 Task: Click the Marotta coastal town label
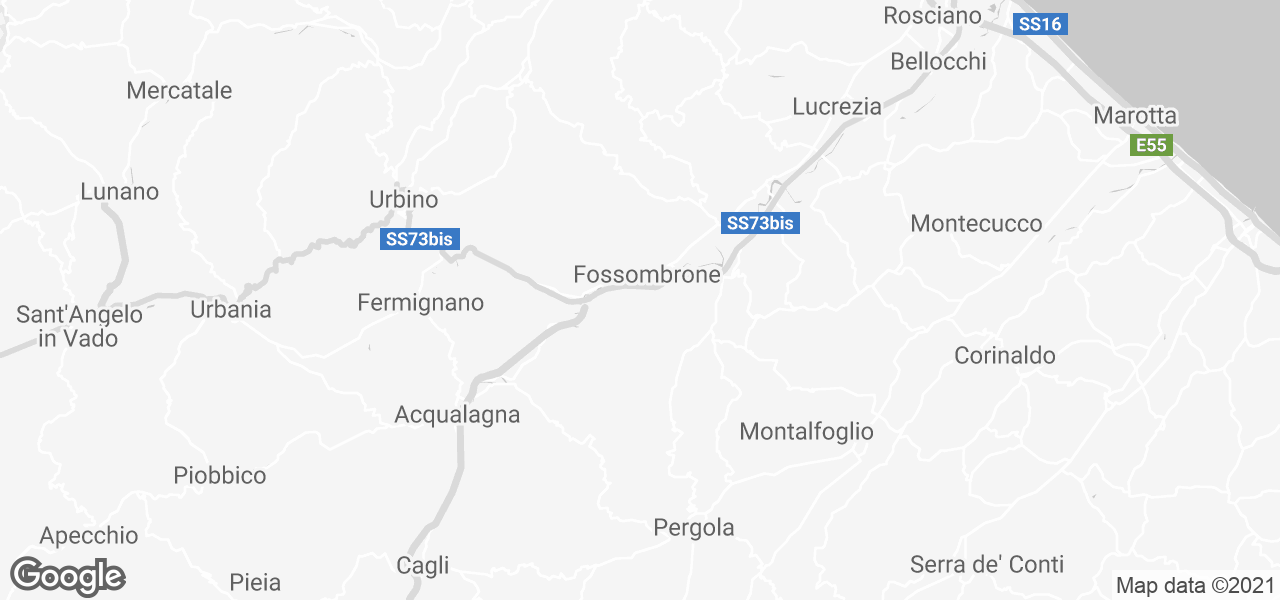click(1136, 116)
